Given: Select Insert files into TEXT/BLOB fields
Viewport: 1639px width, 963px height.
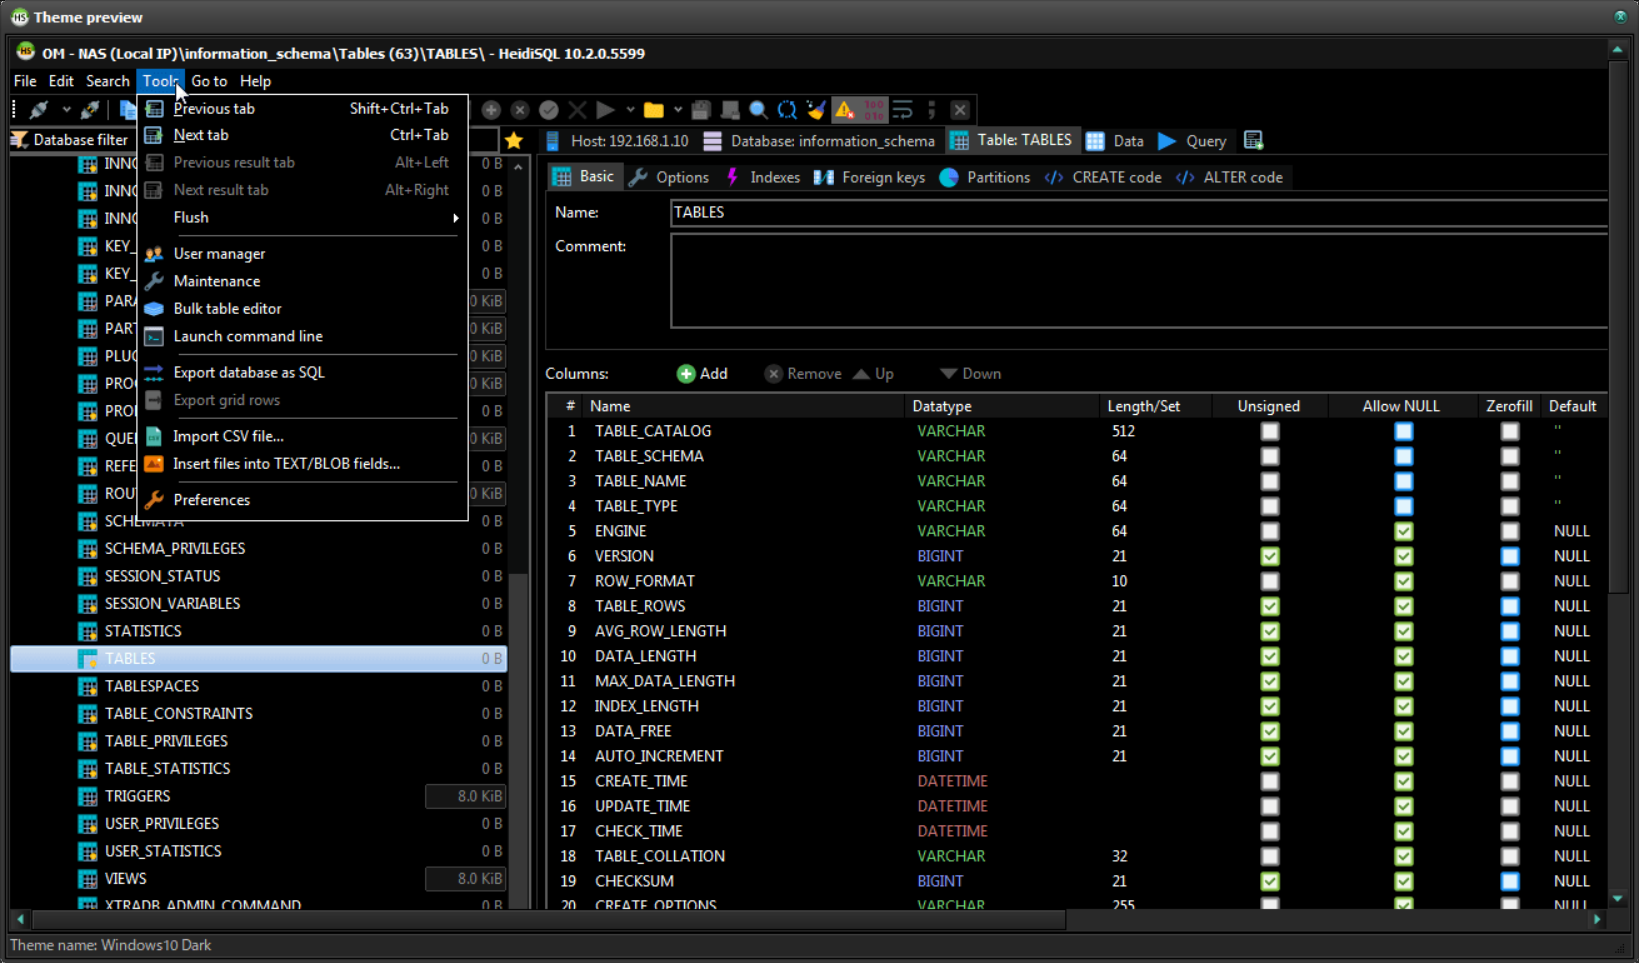Looking at the screenshot, I should [286, 464].
